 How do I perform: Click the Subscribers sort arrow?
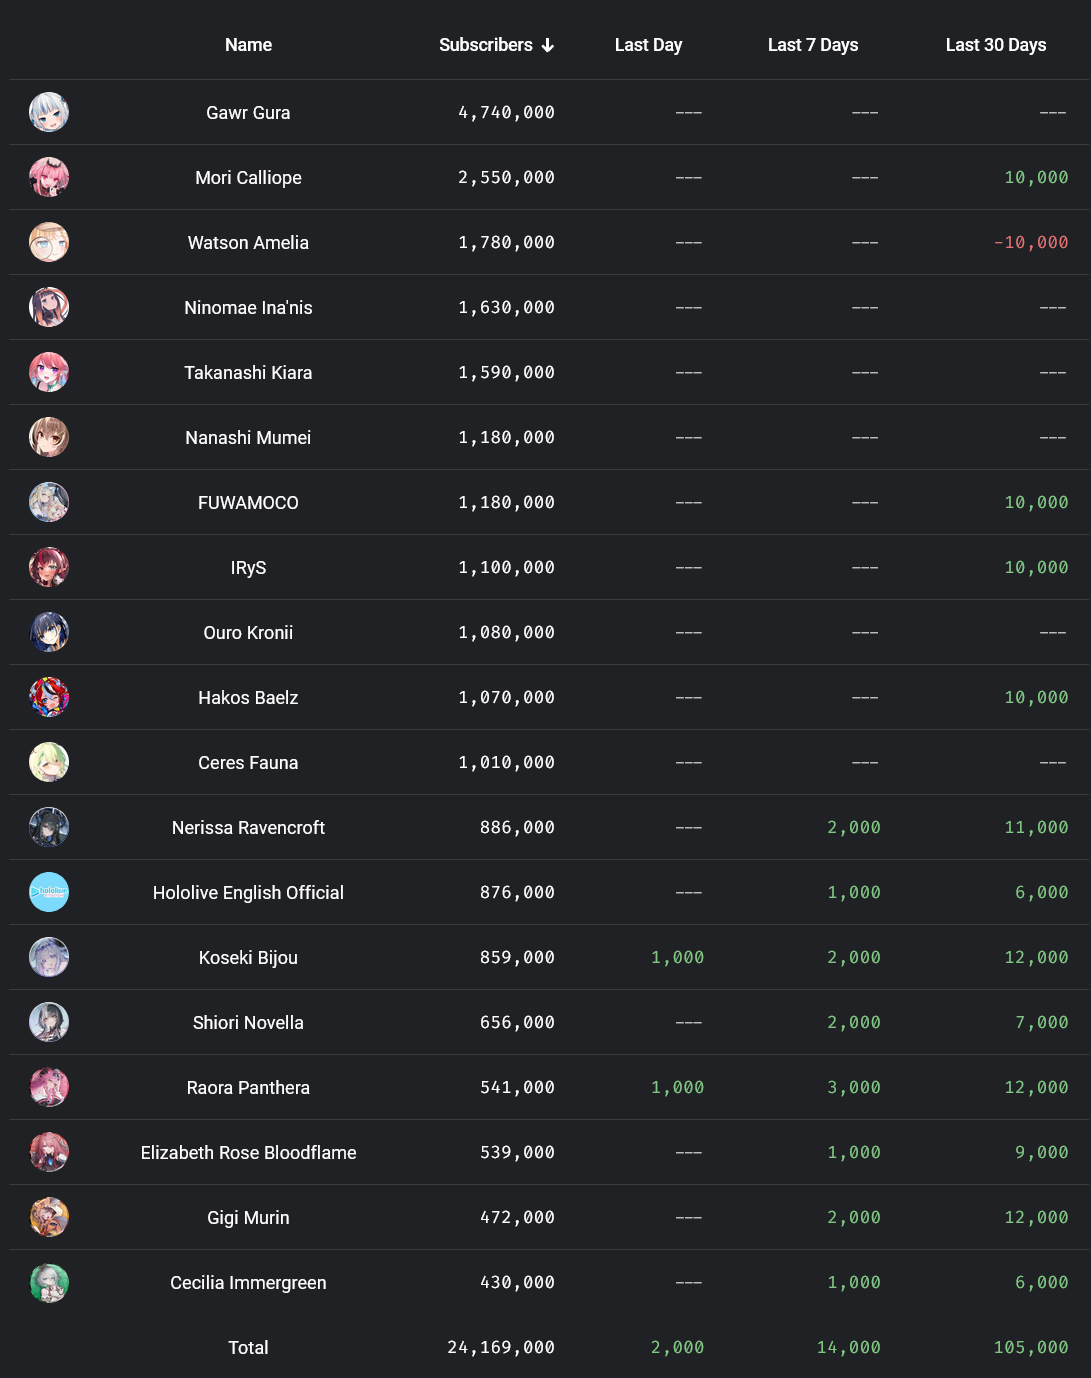pos(548,45)
